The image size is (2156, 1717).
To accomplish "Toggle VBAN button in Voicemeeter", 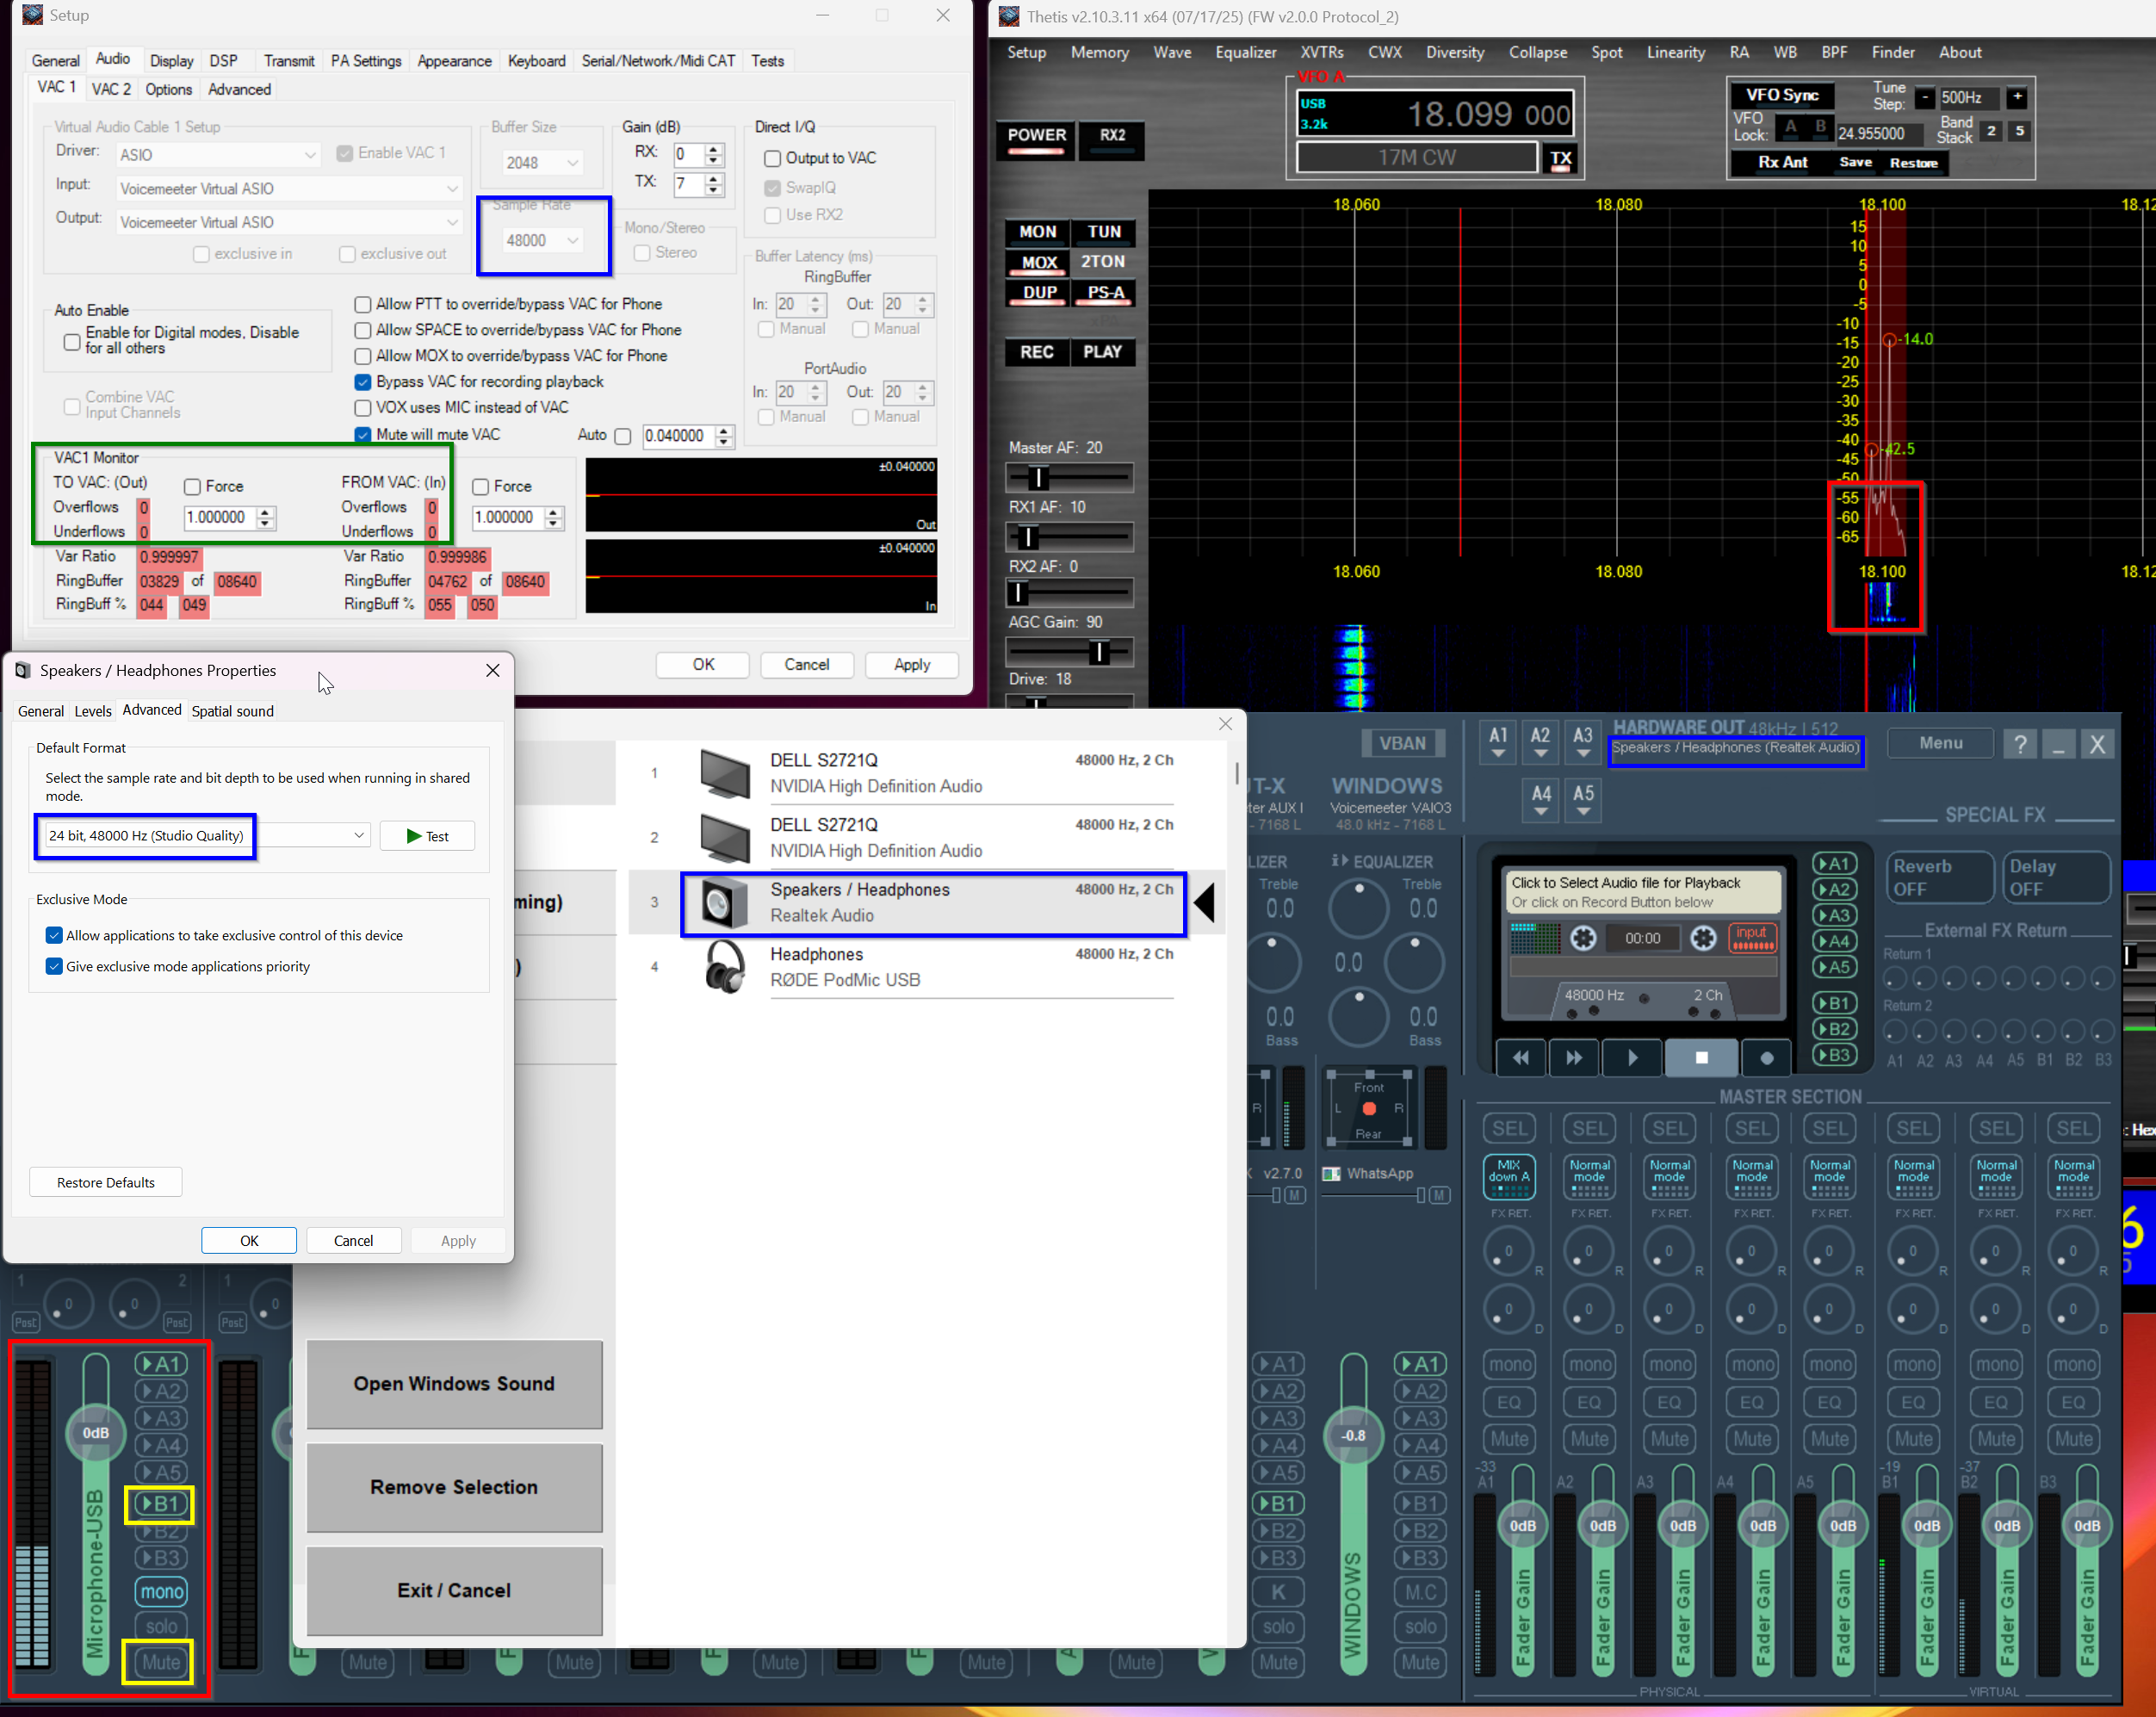I will point(1402,743).
